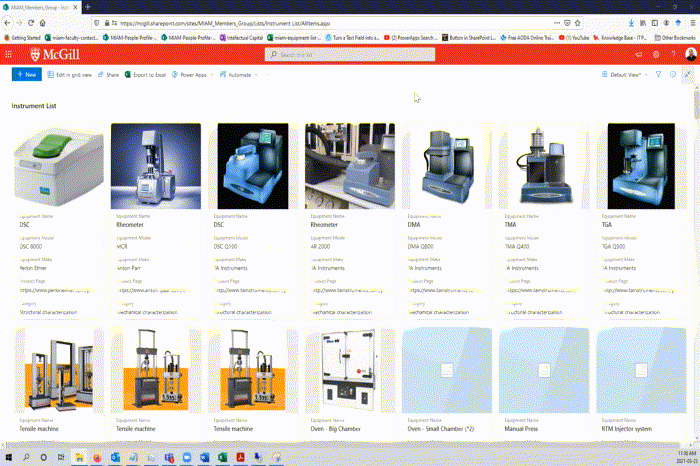
Task: Click the McGill logo in the header
Action: (x=55, y=54)
